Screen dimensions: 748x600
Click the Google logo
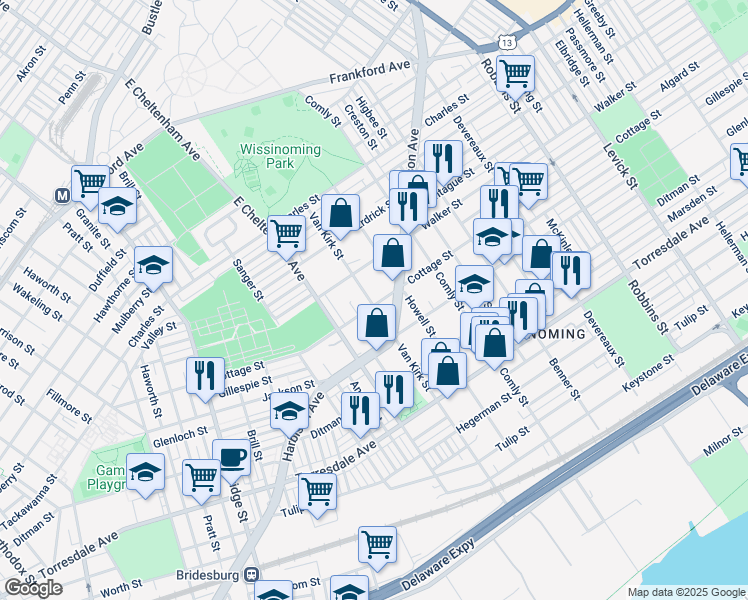click(x=34, y=589)
